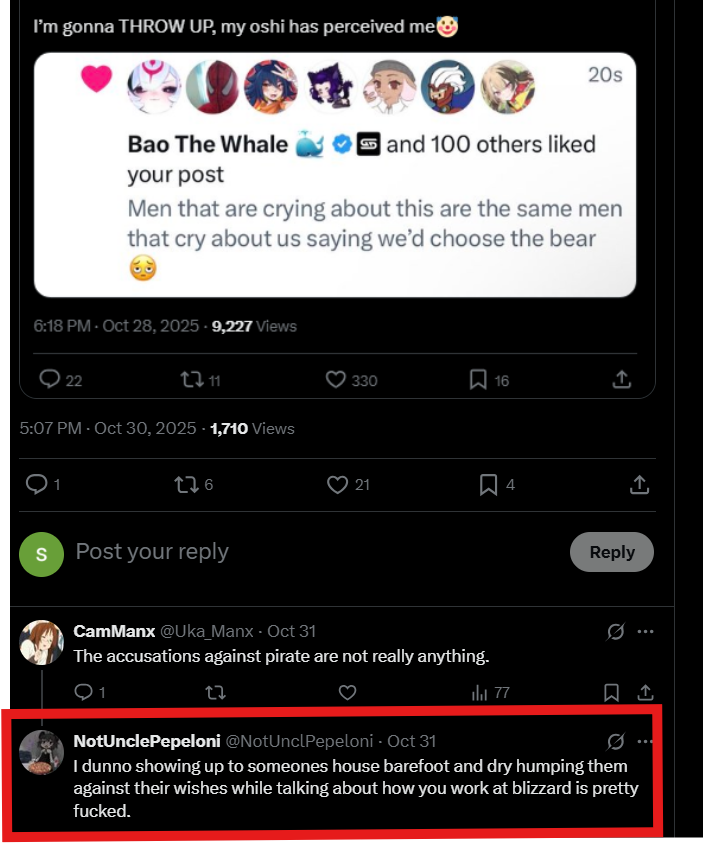
Task: Bookmark the main post with 4 bookmarks
Action: click(488, 485)
